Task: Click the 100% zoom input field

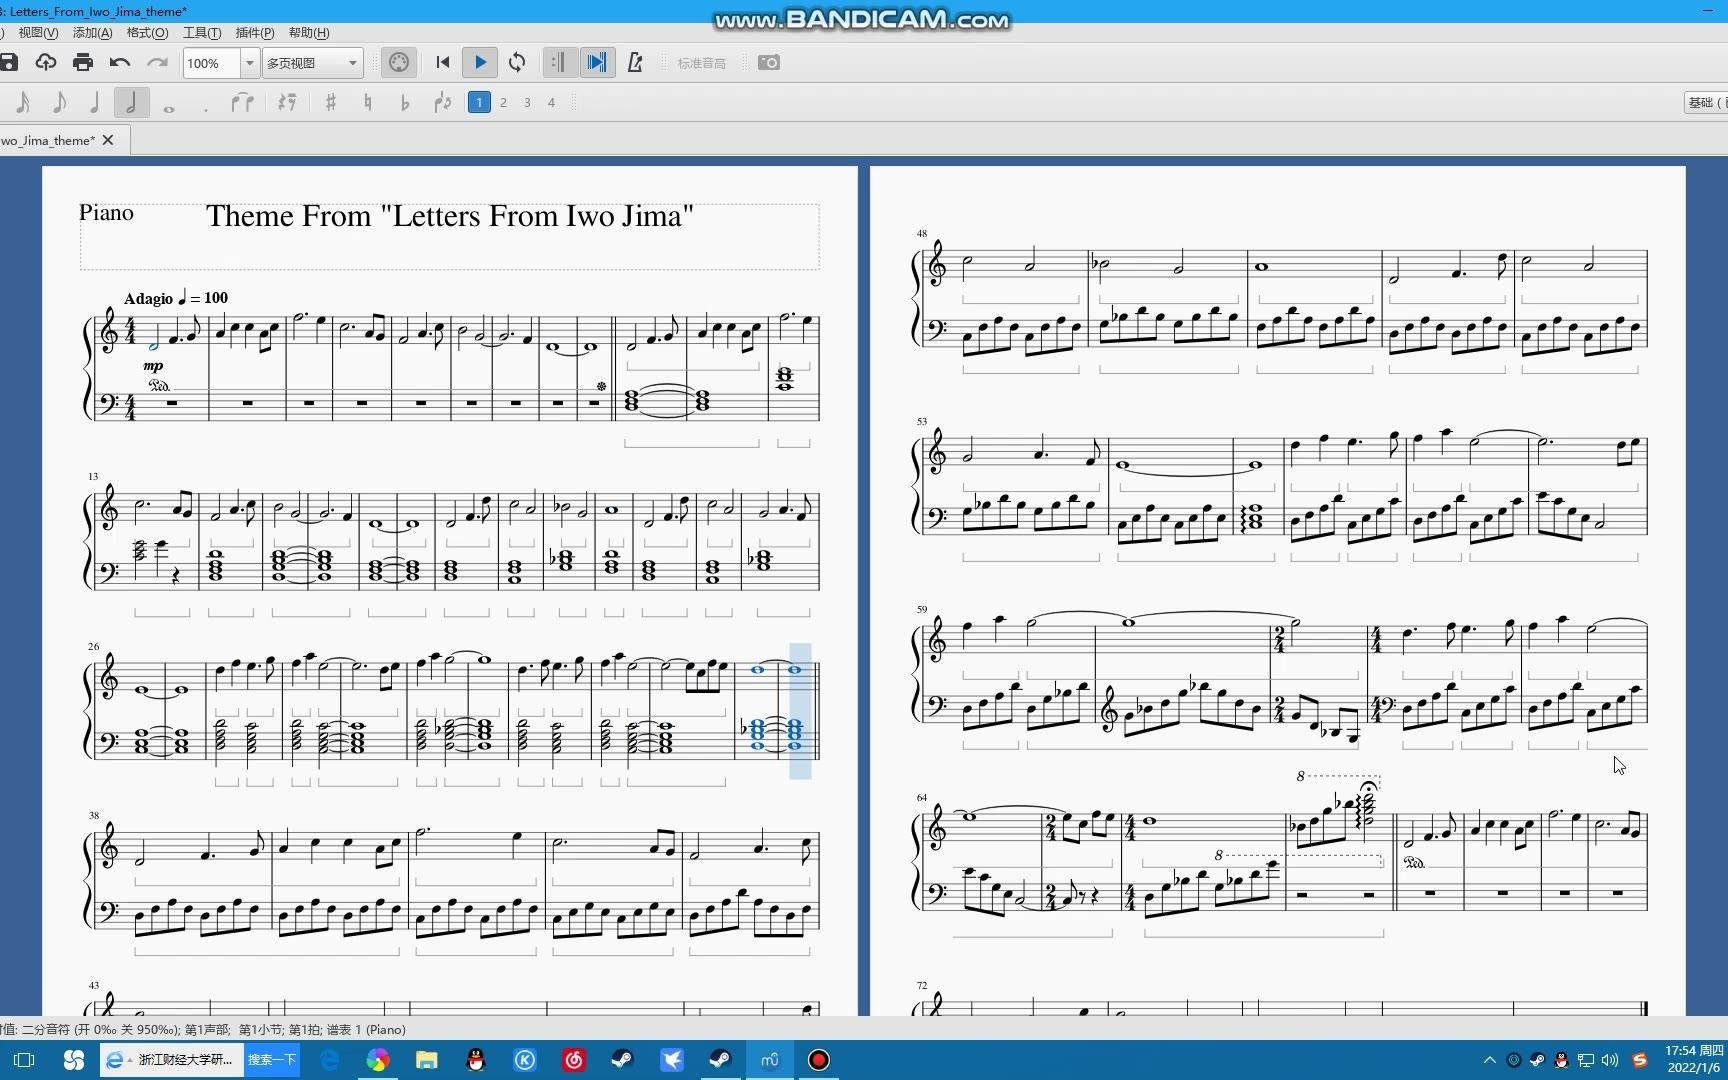Action: (x=212, y=63)
